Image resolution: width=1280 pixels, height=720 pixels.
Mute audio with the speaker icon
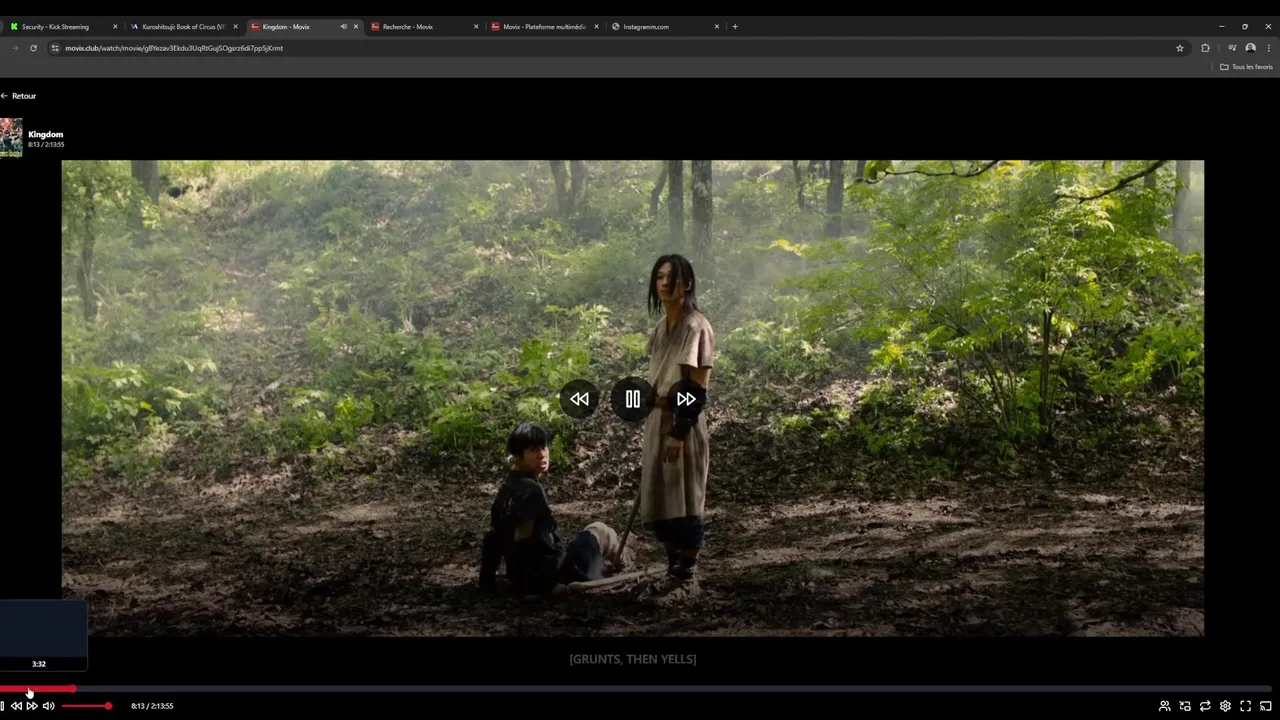[x=48, y=706]
